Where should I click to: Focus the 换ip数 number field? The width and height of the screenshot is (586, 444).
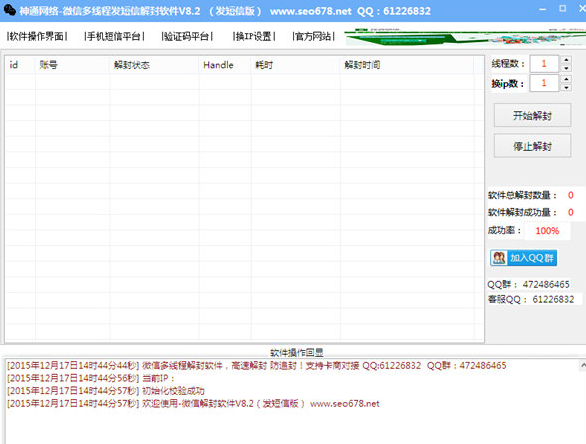544,83
